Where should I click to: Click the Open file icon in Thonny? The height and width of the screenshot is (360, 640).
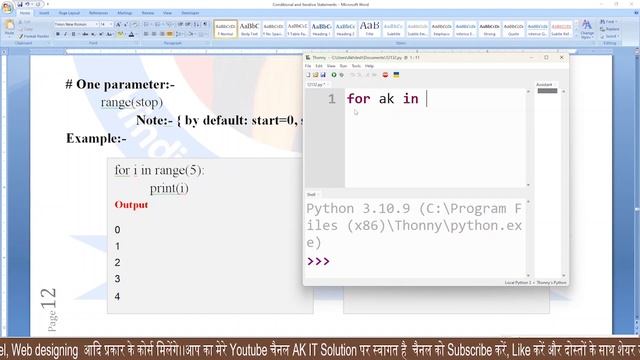click(x=316, y=75)
